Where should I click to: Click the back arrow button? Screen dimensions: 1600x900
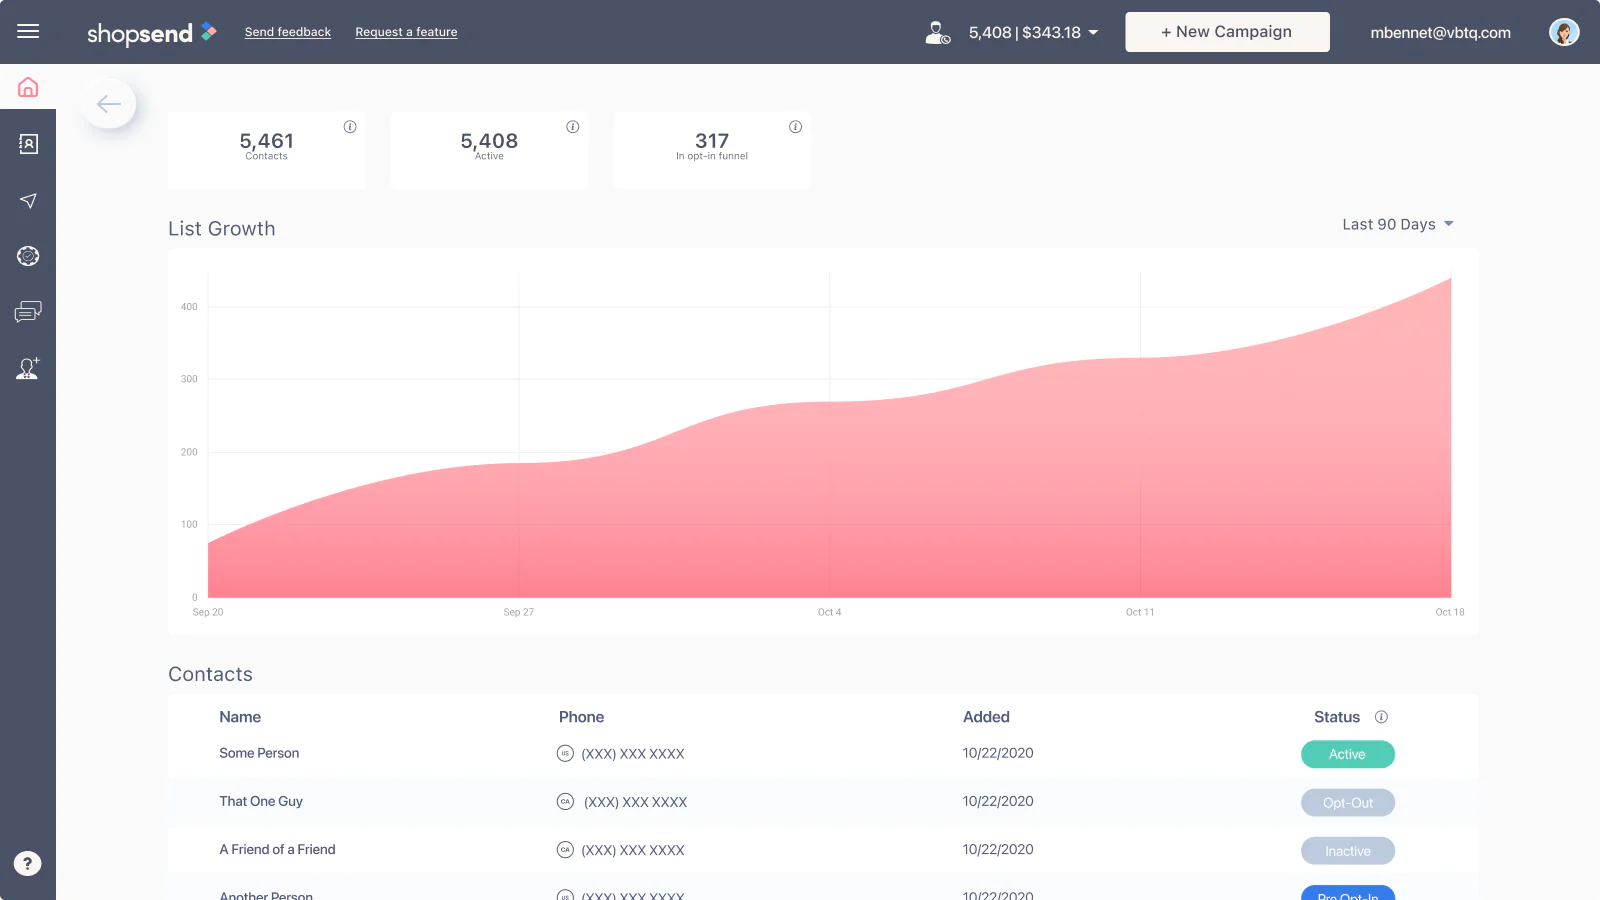[109, 104]
